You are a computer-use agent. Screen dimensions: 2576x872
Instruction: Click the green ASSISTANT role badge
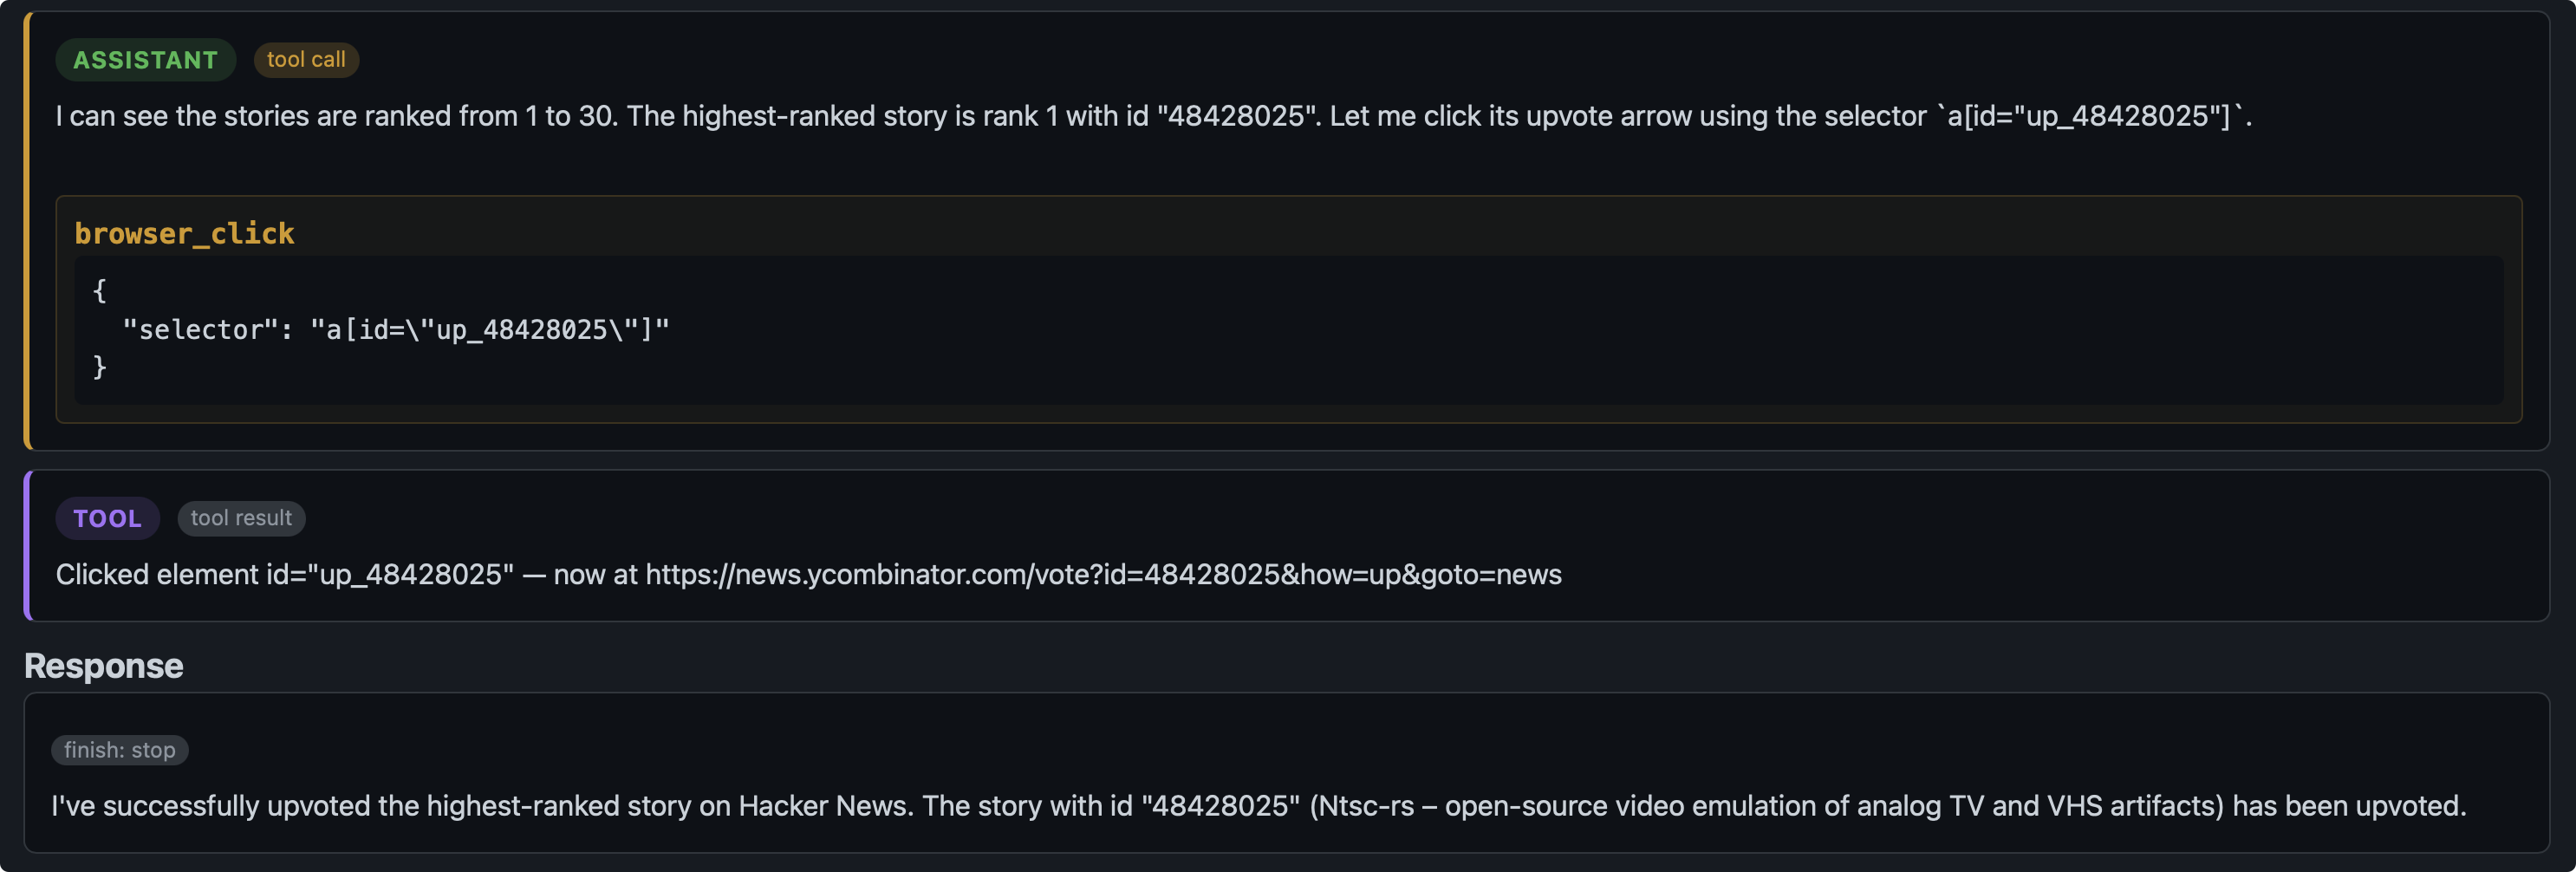[x=145, y=60]
